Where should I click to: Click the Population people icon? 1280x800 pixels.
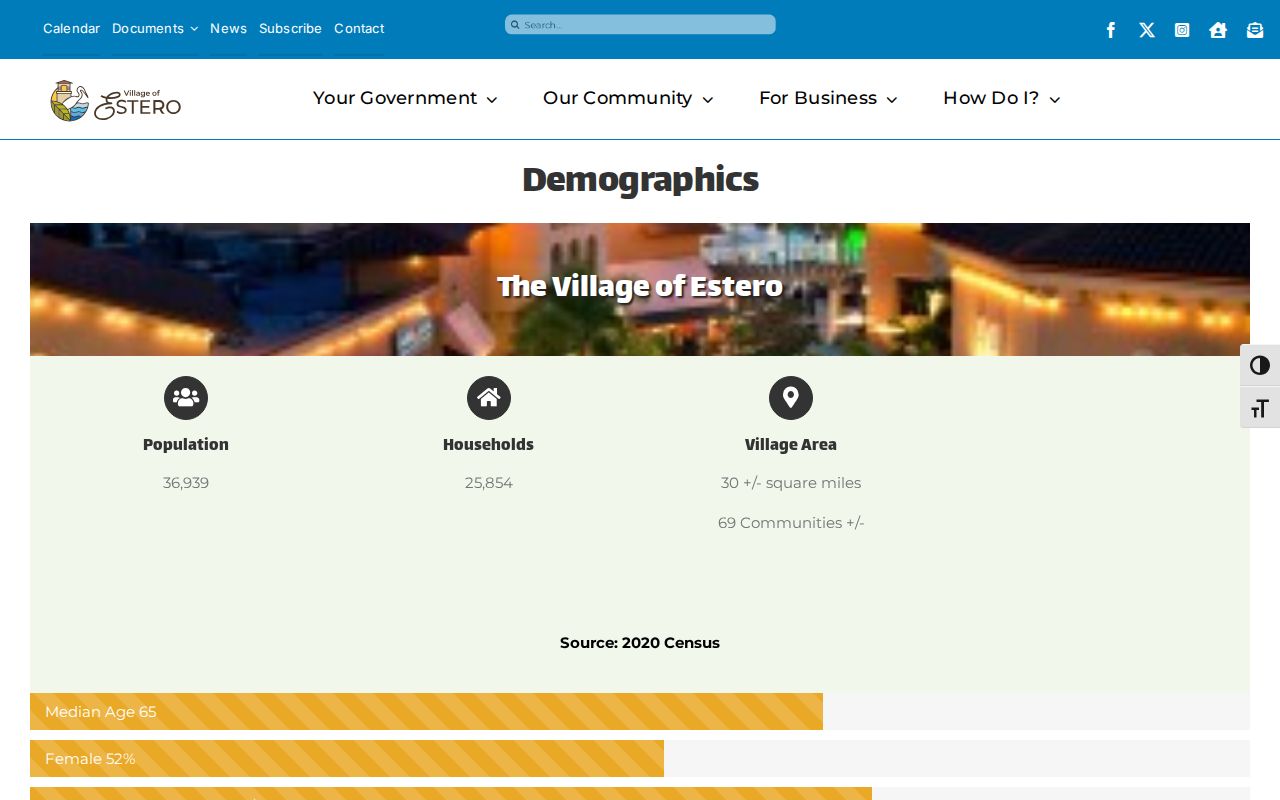[x=186, y=398]
